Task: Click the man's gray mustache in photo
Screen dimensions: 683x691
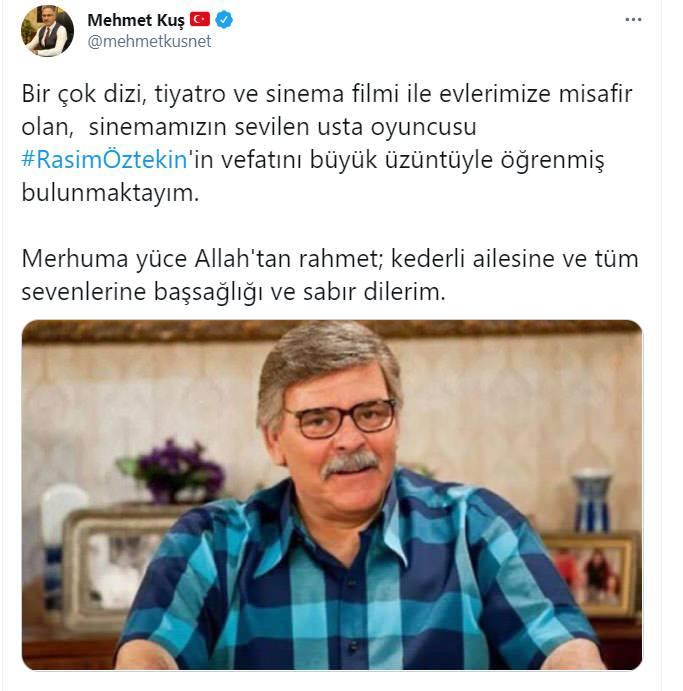Action: coord(350,464)
